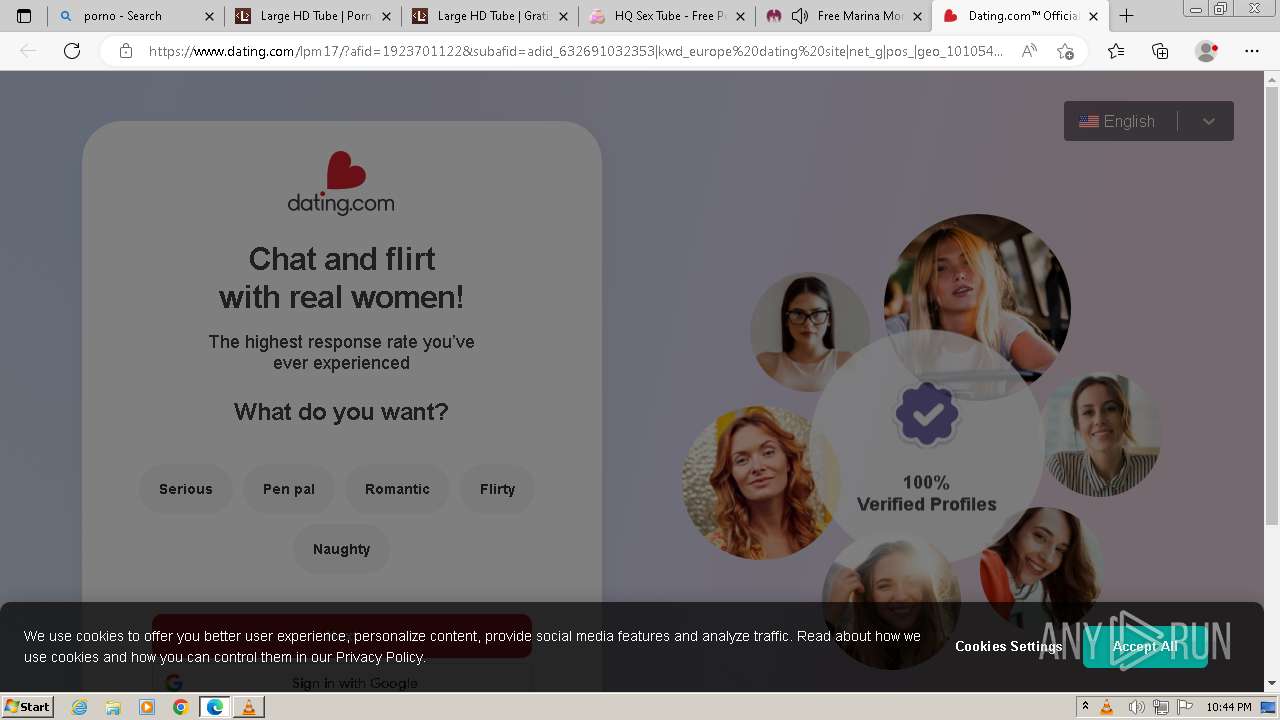
Task: Show hidden system tray icons
Action: (x=1085, y=707)
